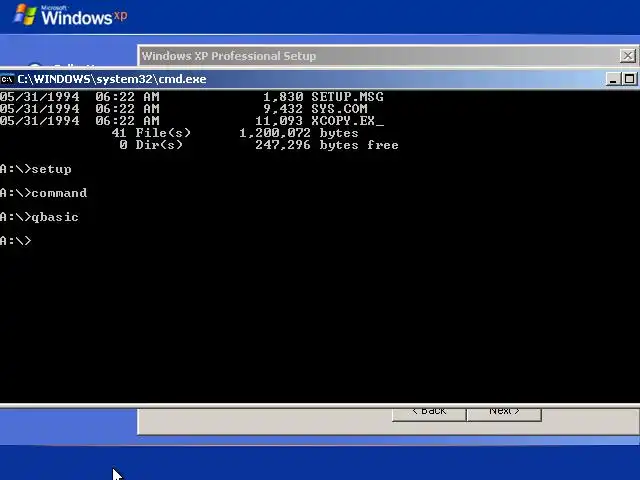Click the cmd.exe system menu icon
Viewport: 640px width, 480px height.
tap(7, 79)
